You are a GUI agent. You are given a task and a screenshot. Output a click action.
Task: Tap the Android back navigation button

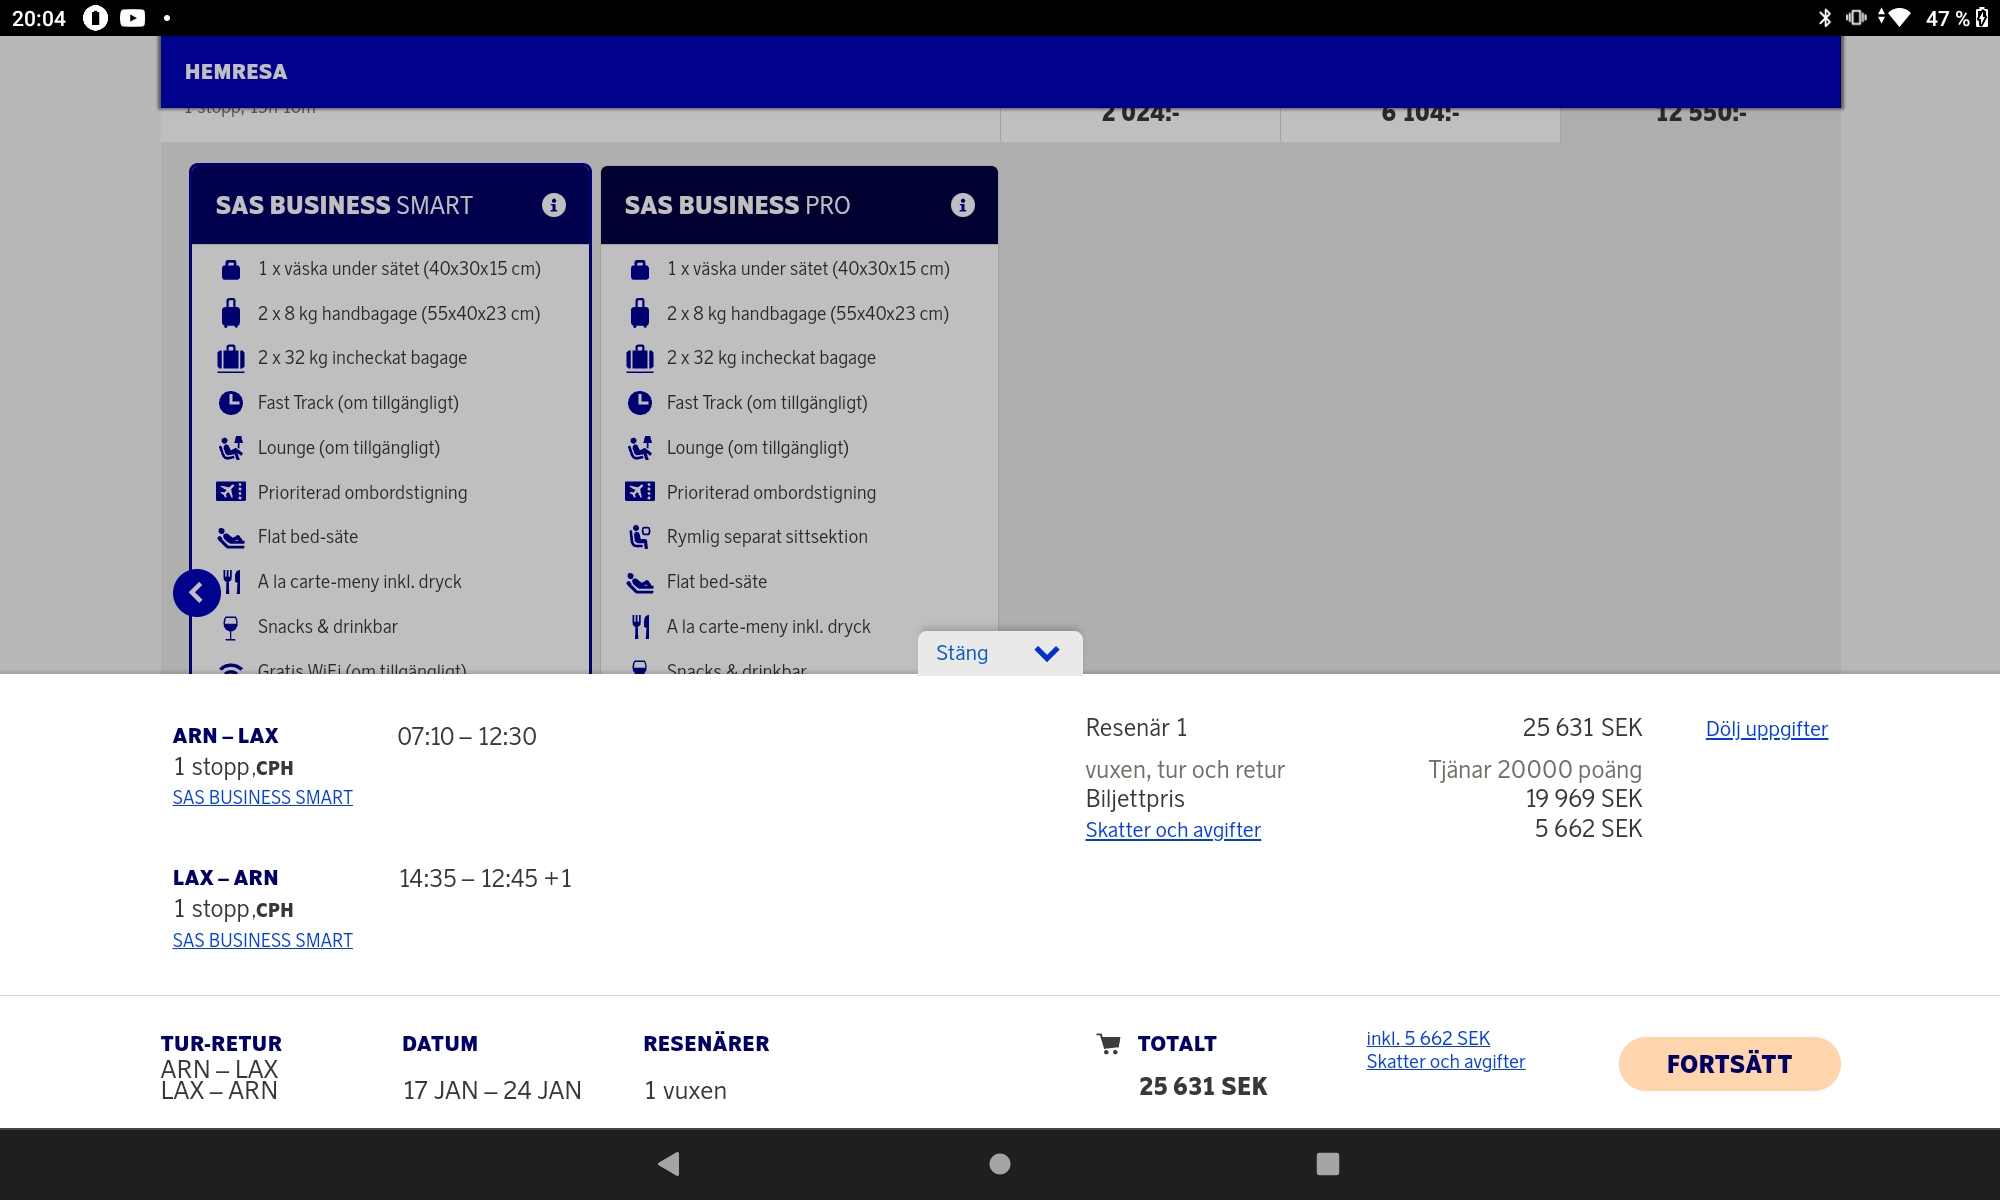pos(669,1163)
